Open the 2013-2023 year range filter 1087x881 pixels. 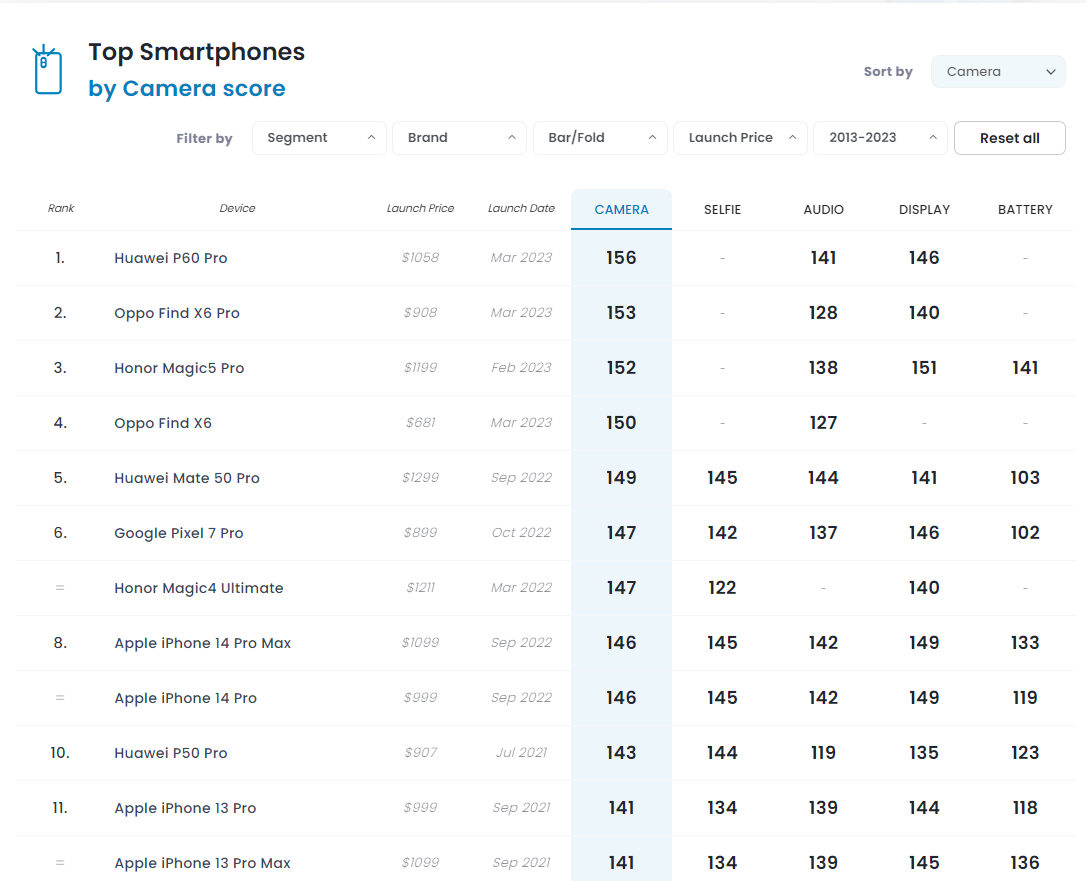(x=880, y=138)
